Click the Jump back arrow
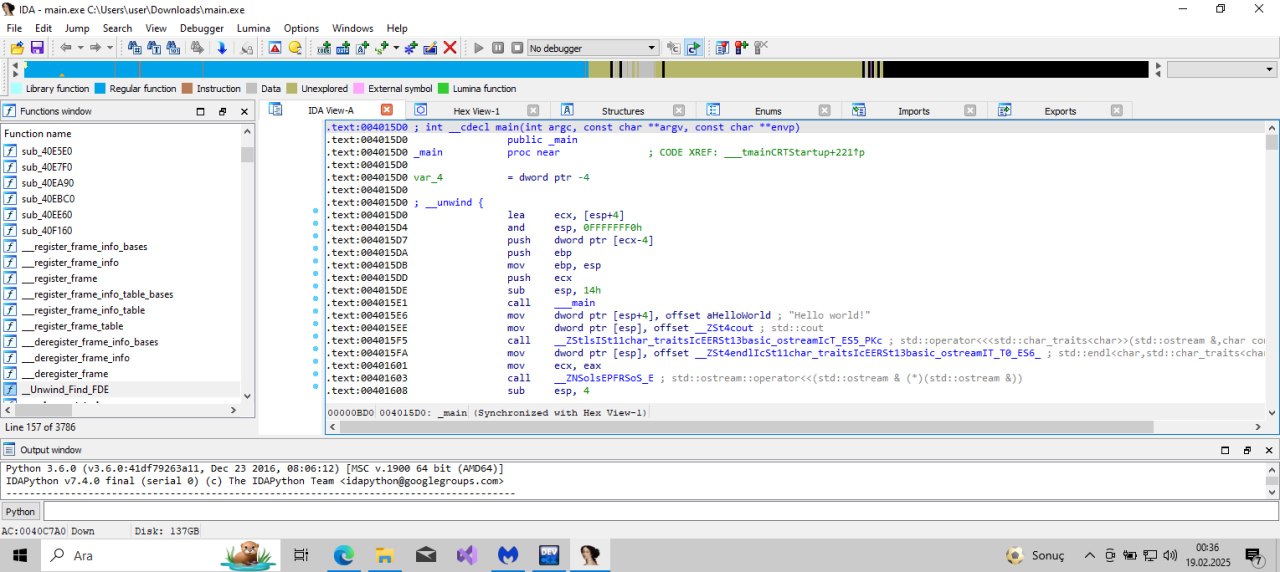 tap(66, 48)
